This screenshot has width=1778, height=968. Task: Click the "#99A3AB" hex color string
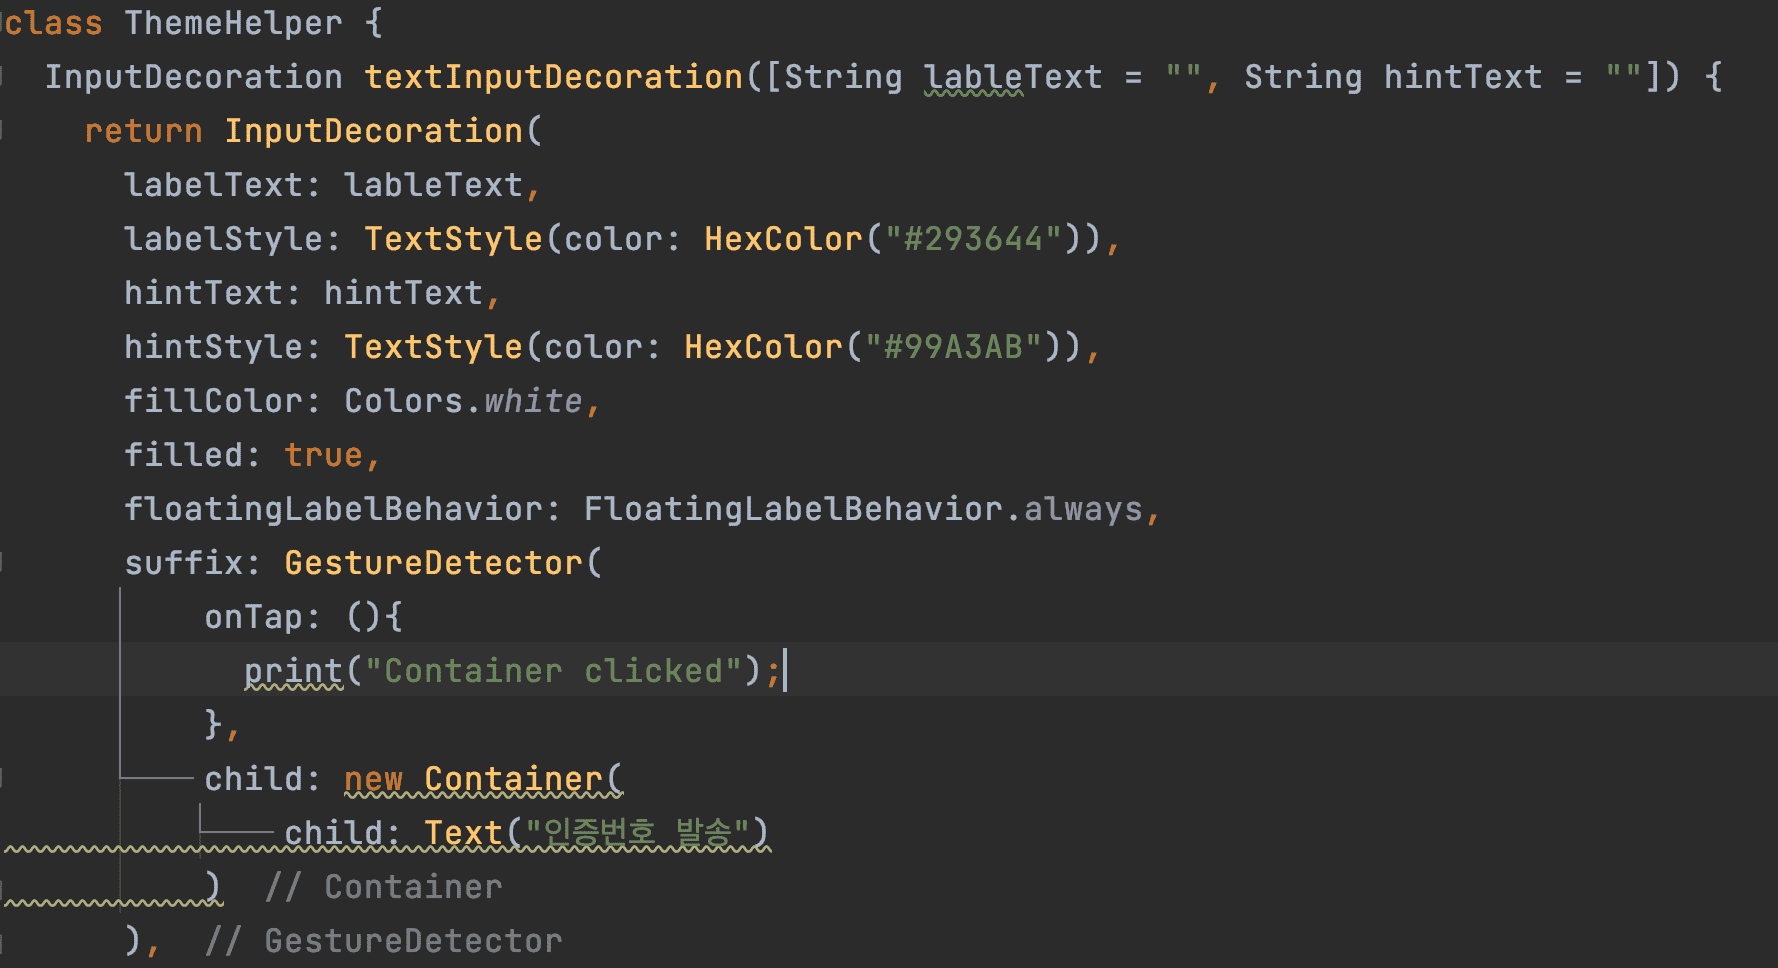953,347
